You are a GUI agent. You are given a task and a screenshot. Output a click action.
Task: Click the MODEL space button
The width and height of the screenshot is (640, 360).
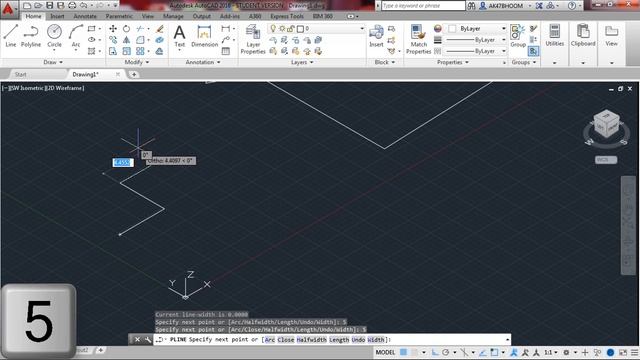[x=385, y=352]
